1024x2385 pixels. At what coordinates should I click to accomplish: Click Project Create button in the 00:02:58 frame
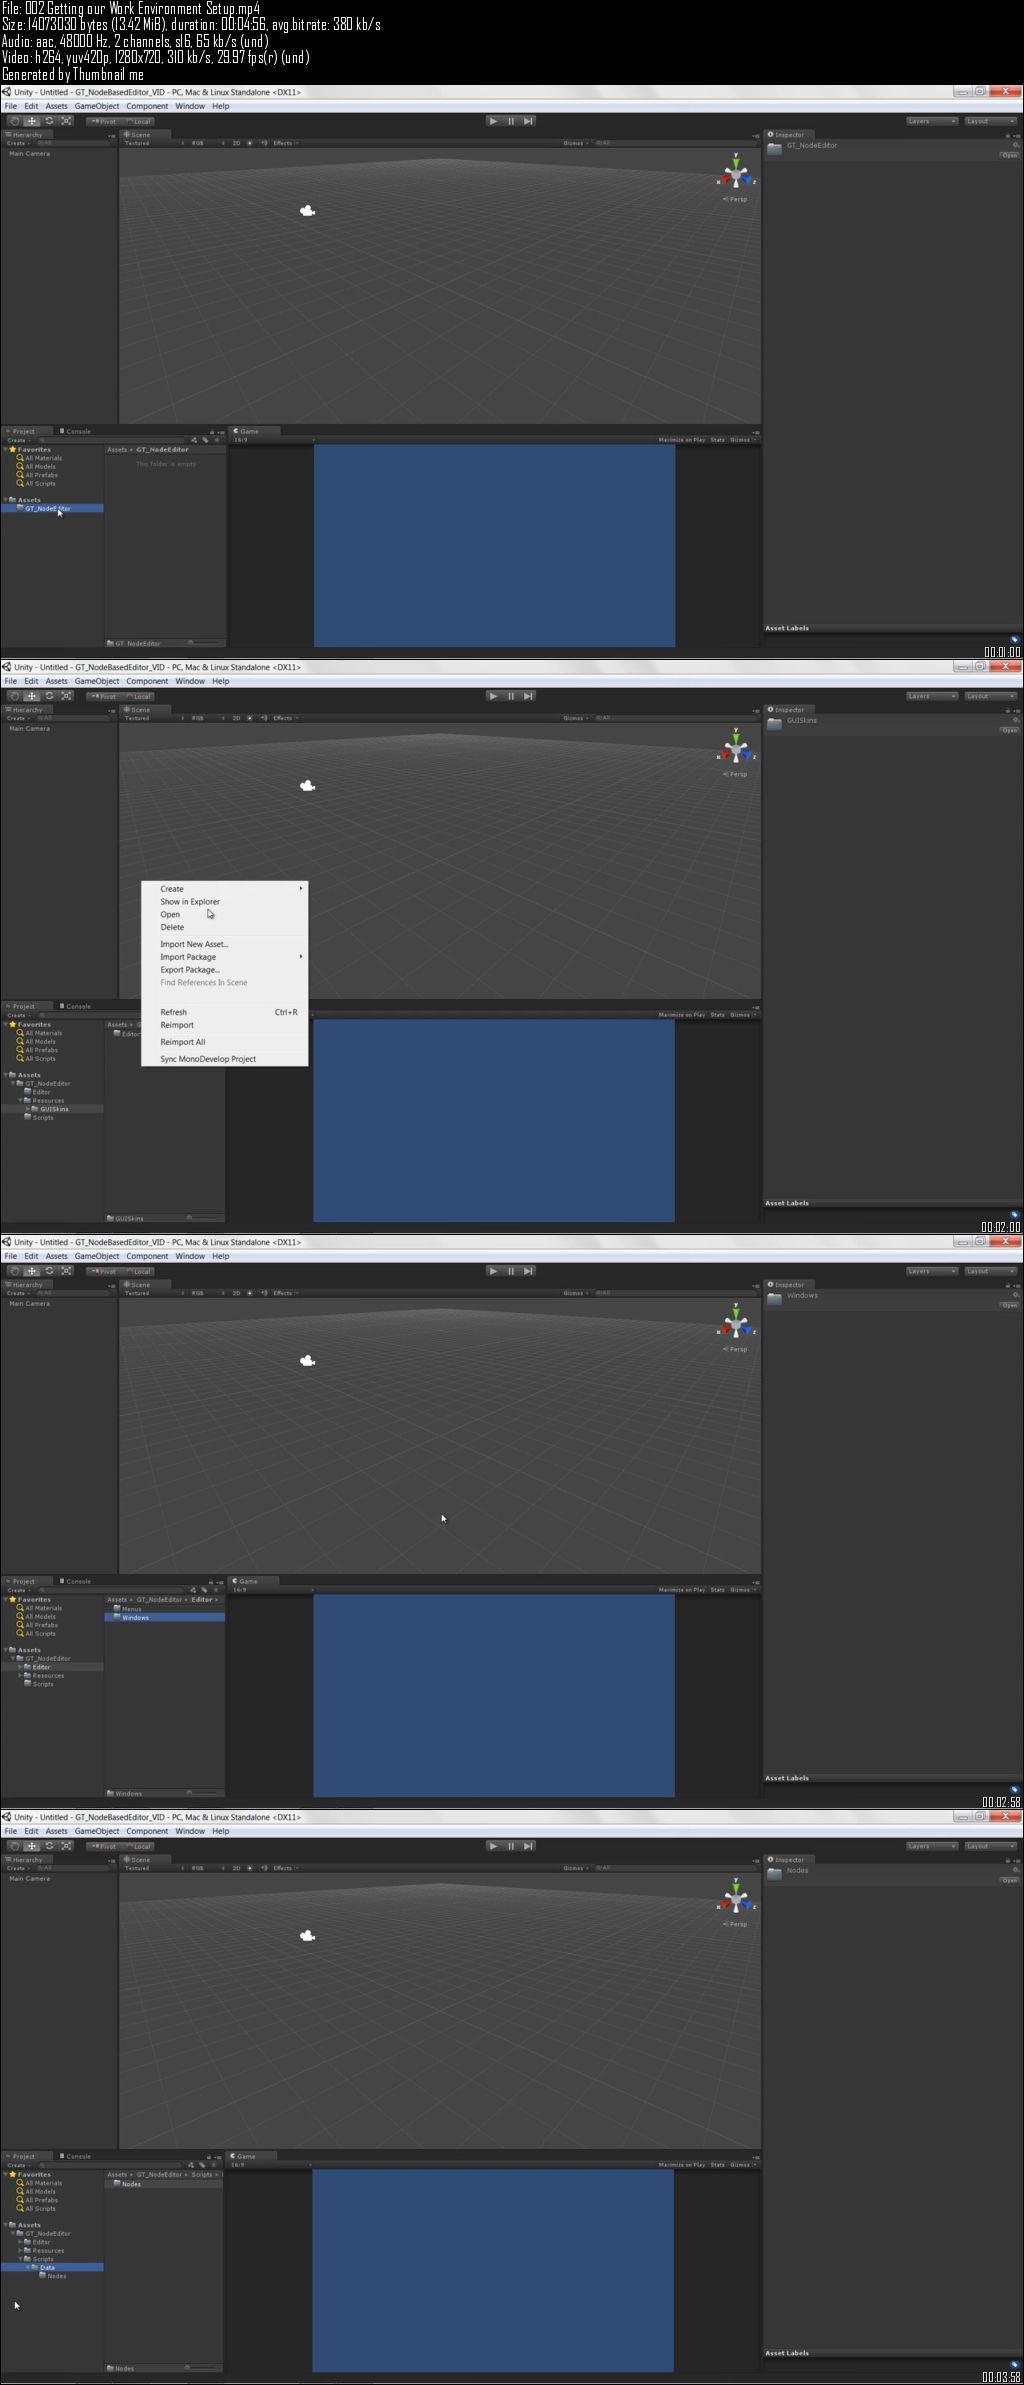pos(18,1590)
